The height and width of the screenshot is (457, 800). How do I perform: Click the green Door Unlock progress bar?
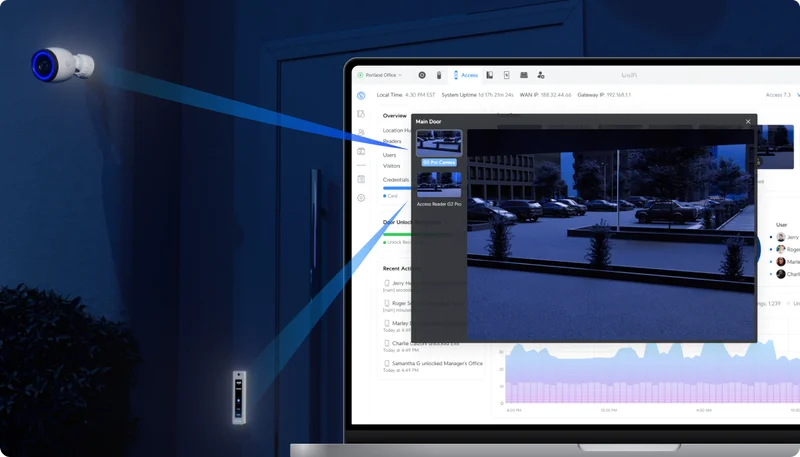pyautogui.click(x=397, y=235)
